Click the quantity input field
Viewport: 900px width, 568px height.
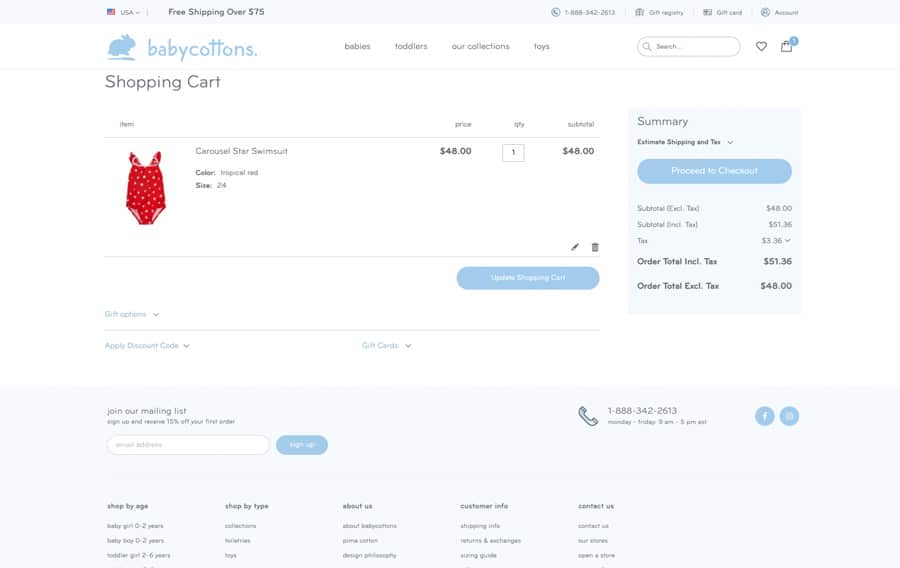coord(513,153)
